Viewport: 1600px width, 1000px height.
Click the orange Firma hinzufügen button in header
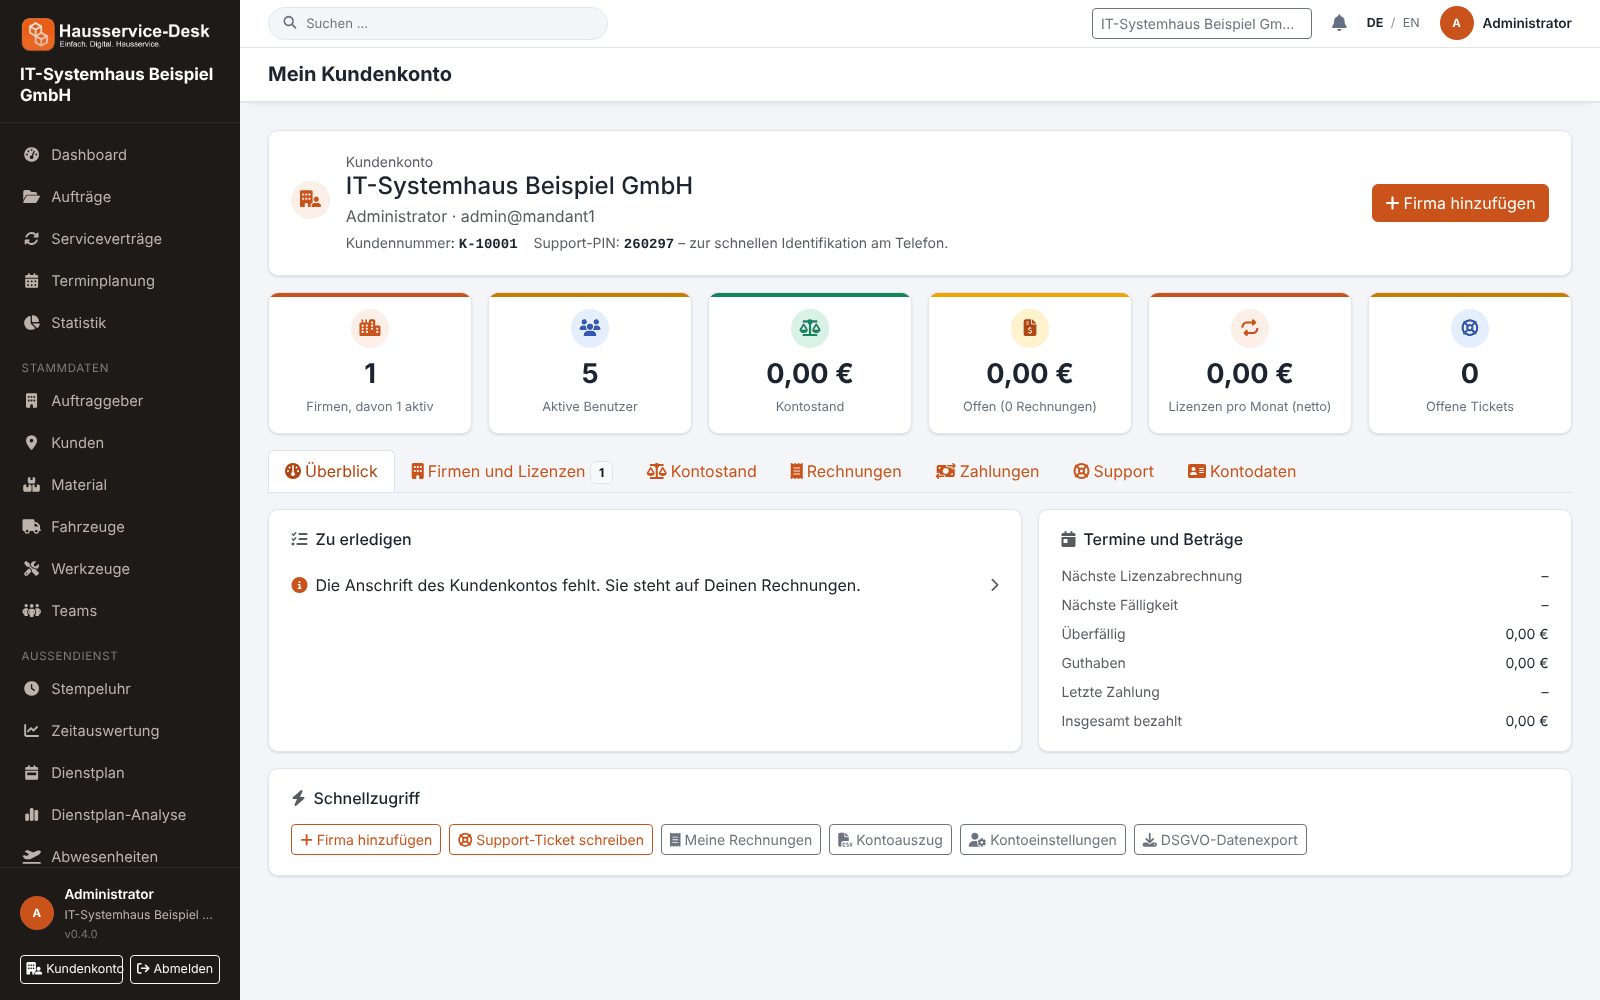[x=1460, y=203]
